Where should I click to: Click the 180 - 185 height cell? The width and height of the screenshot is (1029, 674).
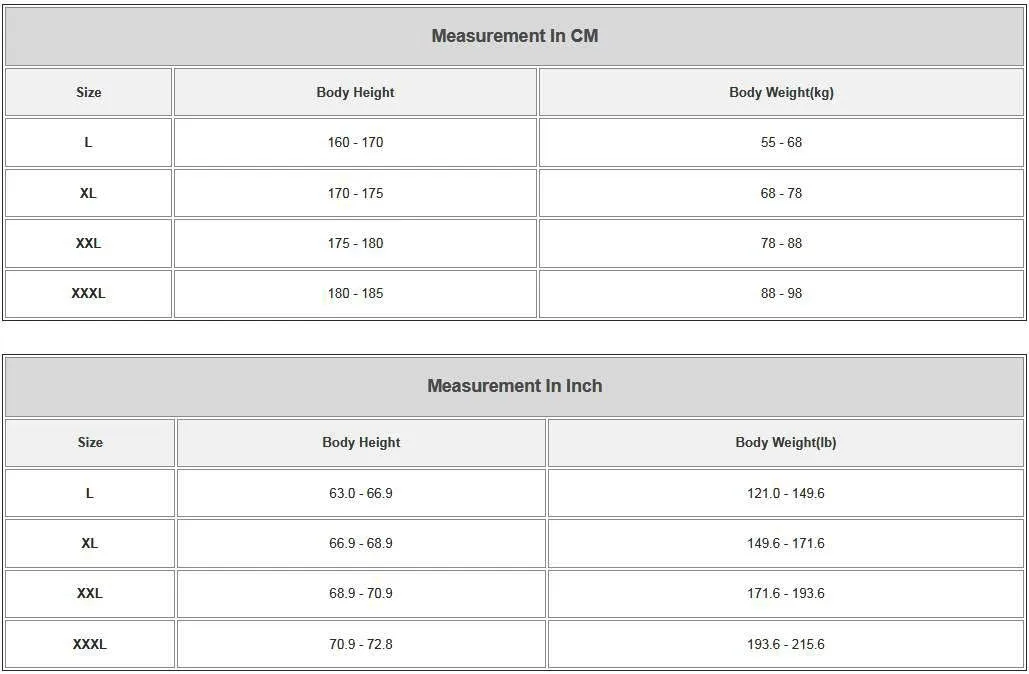pyautogui.click(x=355, y=293)
